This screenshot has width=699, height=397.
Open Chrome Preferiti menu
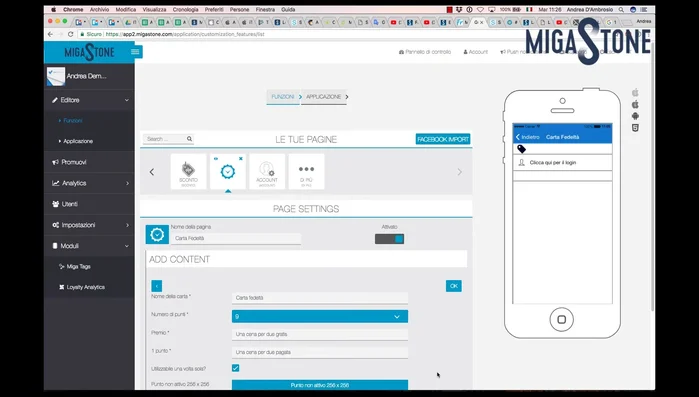(214, 9)
